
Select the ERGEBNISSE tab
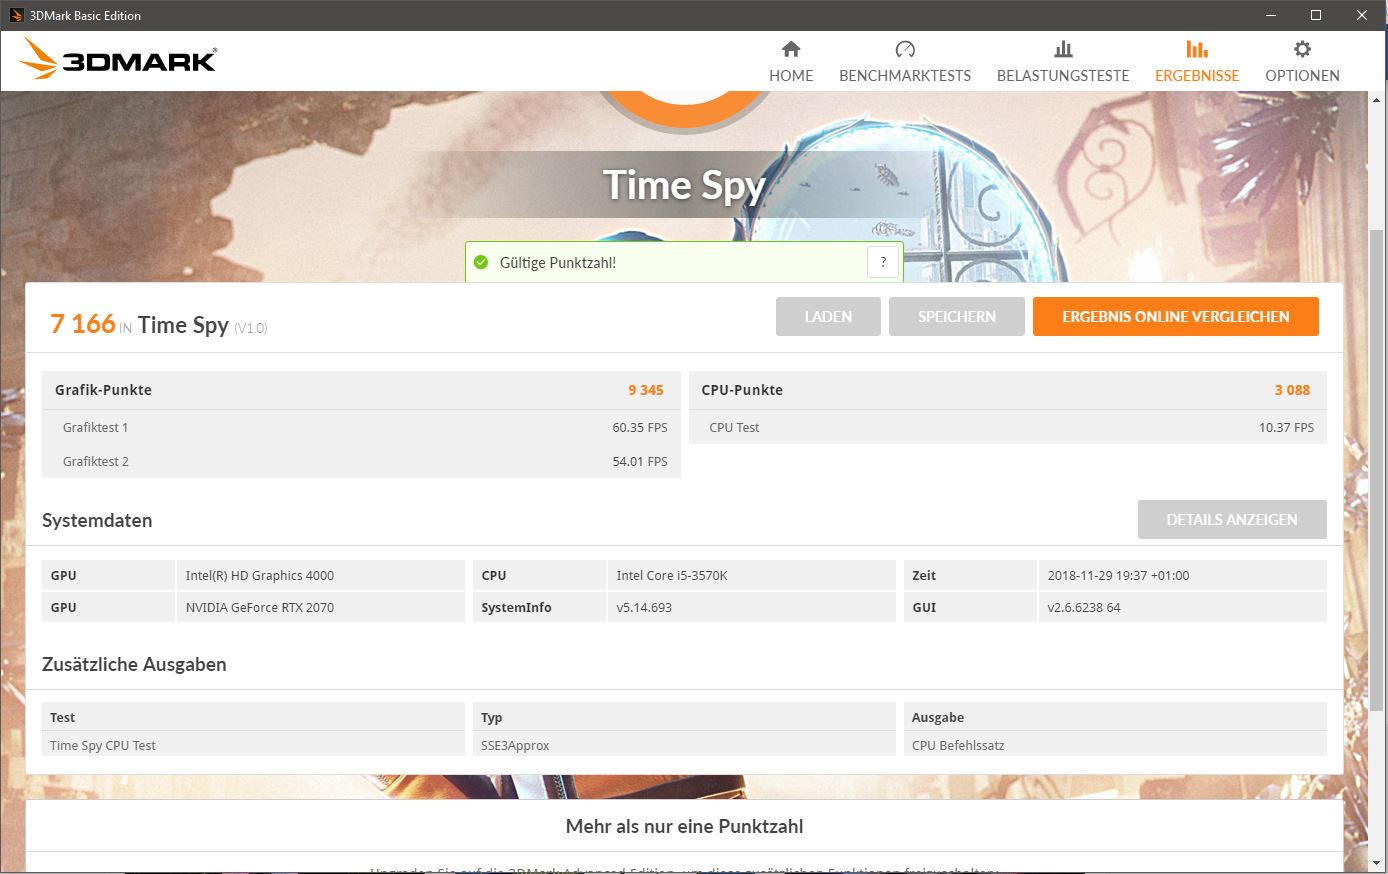1197,61
